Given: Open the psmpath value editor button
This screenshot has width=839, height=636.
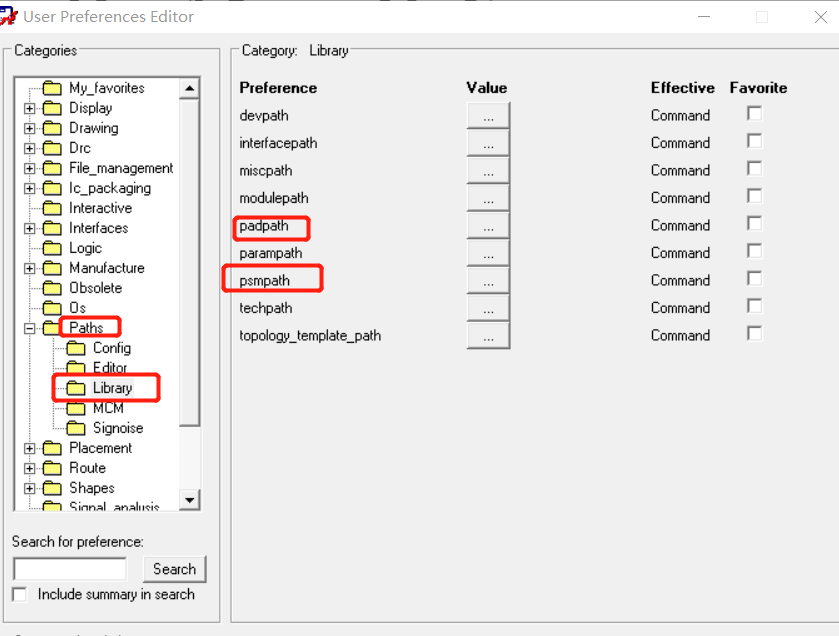Looking at the screenshot, I should 488,280.
